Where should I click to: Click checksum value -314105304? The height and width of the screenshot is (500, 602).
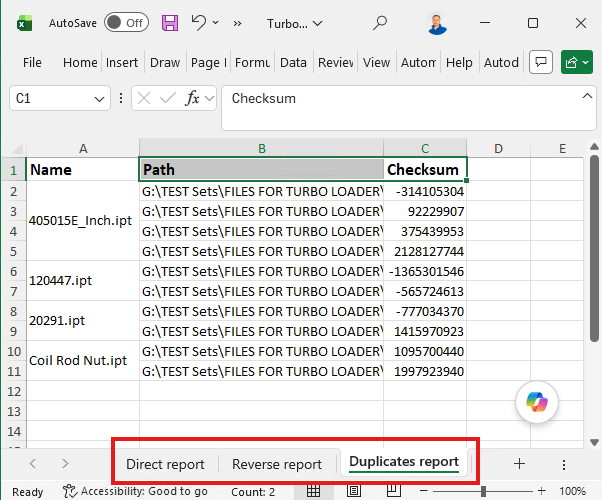pos(425,191)
